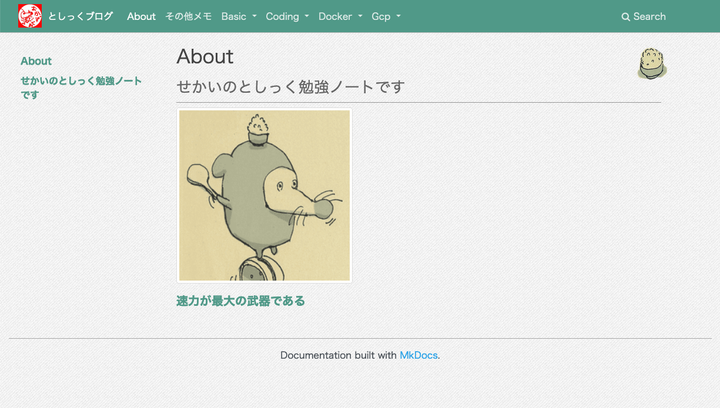This screenshot has width=720, height=408.
Task: Click the せかいのとしっく勉強ノートです subheading
Action: [x=291, y=87]
